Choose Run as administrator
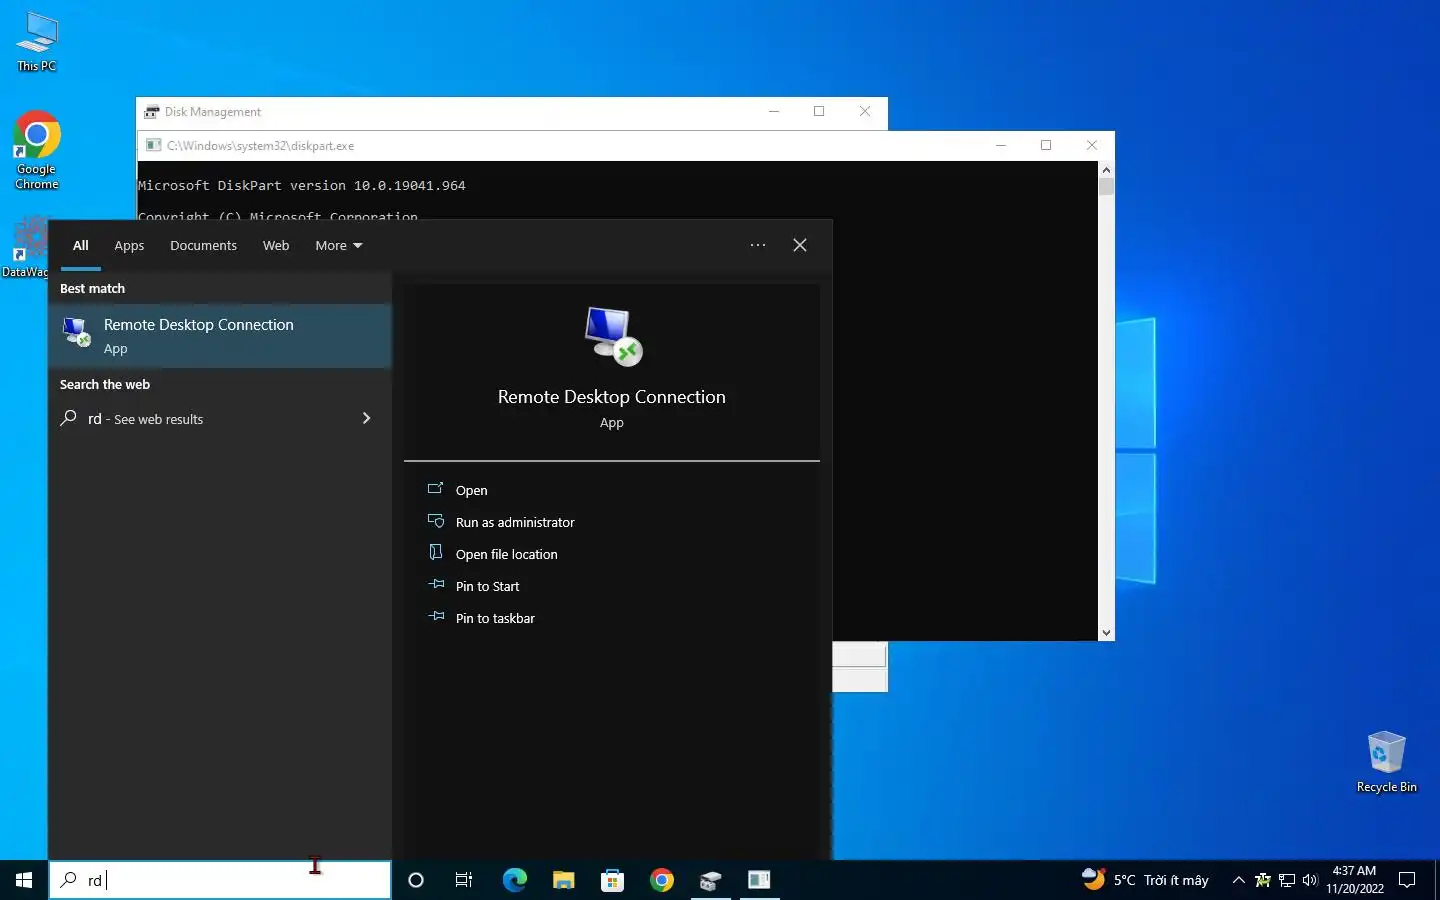The image size is (1440, 900). click(514, 522)
